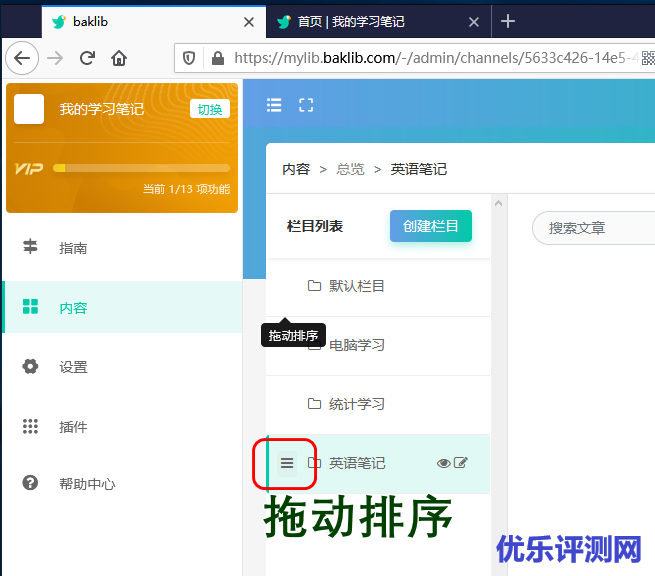Open the 插件 sidebar item

coord(73,427)
